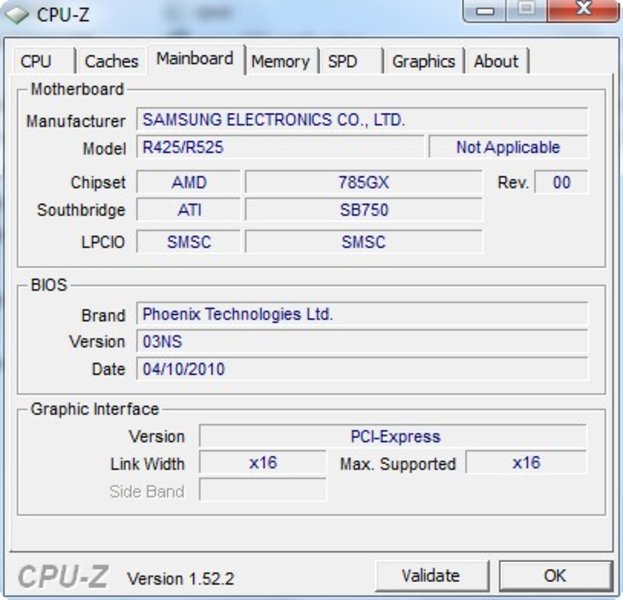This screenshot has width=623, height=600.
Task: Select the Chipset vendor AMD field
Action: pos(188,182)
